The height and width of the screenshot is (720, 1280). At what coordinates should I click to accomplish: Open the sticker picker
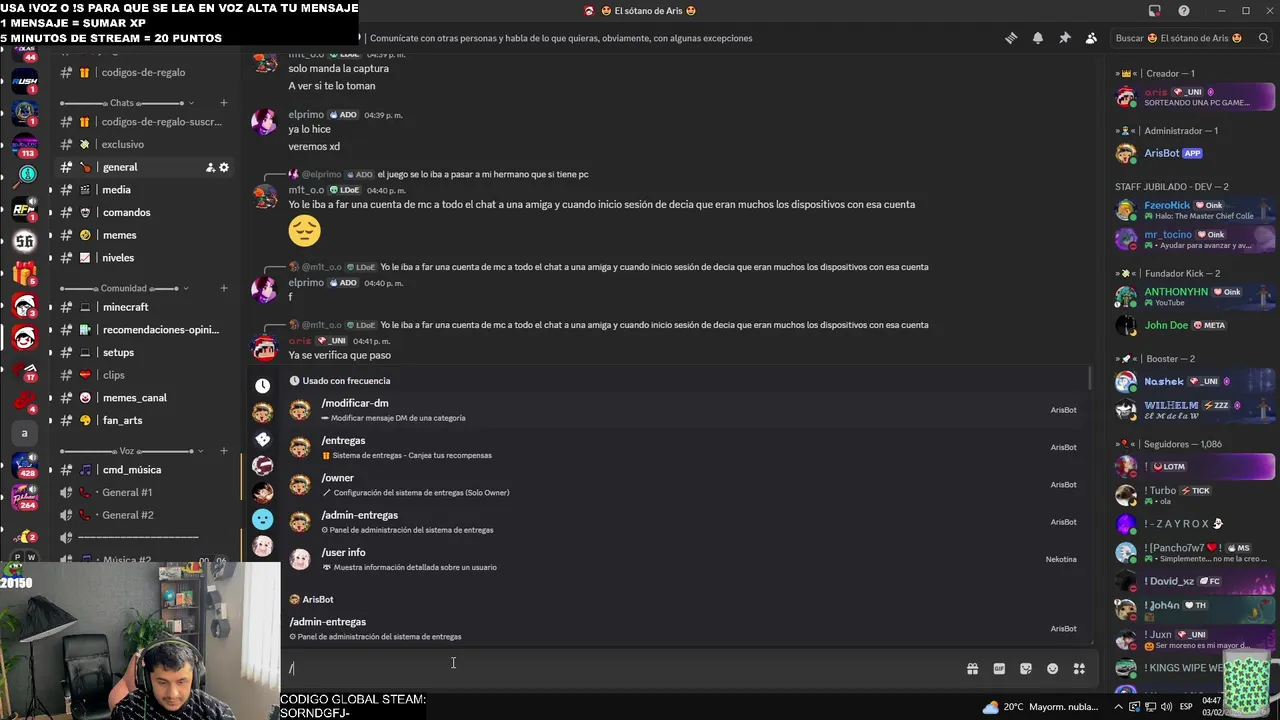(x=1026, y=669)
